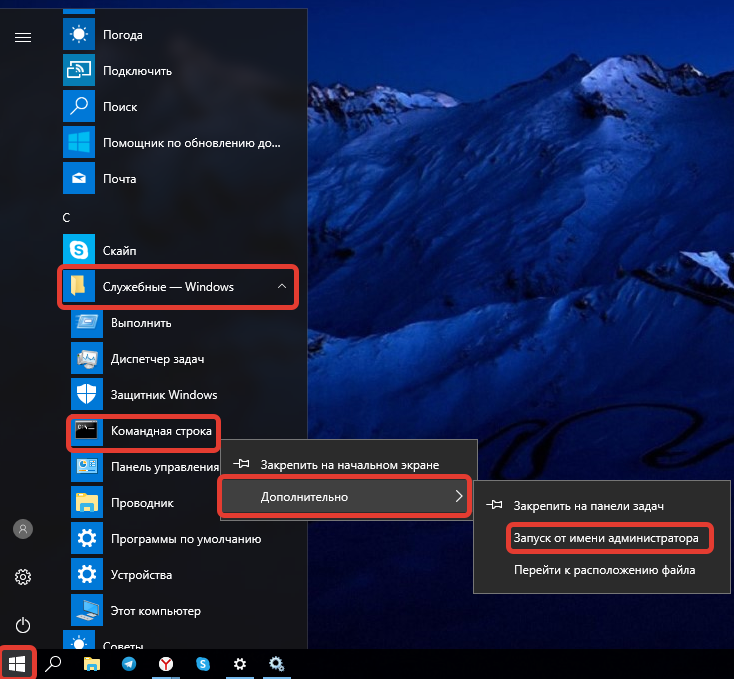The width and height of the screenshot is (734, 679).
Task: Click the pin icon beside Закрепить на панели задач
Action: tap(494, 505)
